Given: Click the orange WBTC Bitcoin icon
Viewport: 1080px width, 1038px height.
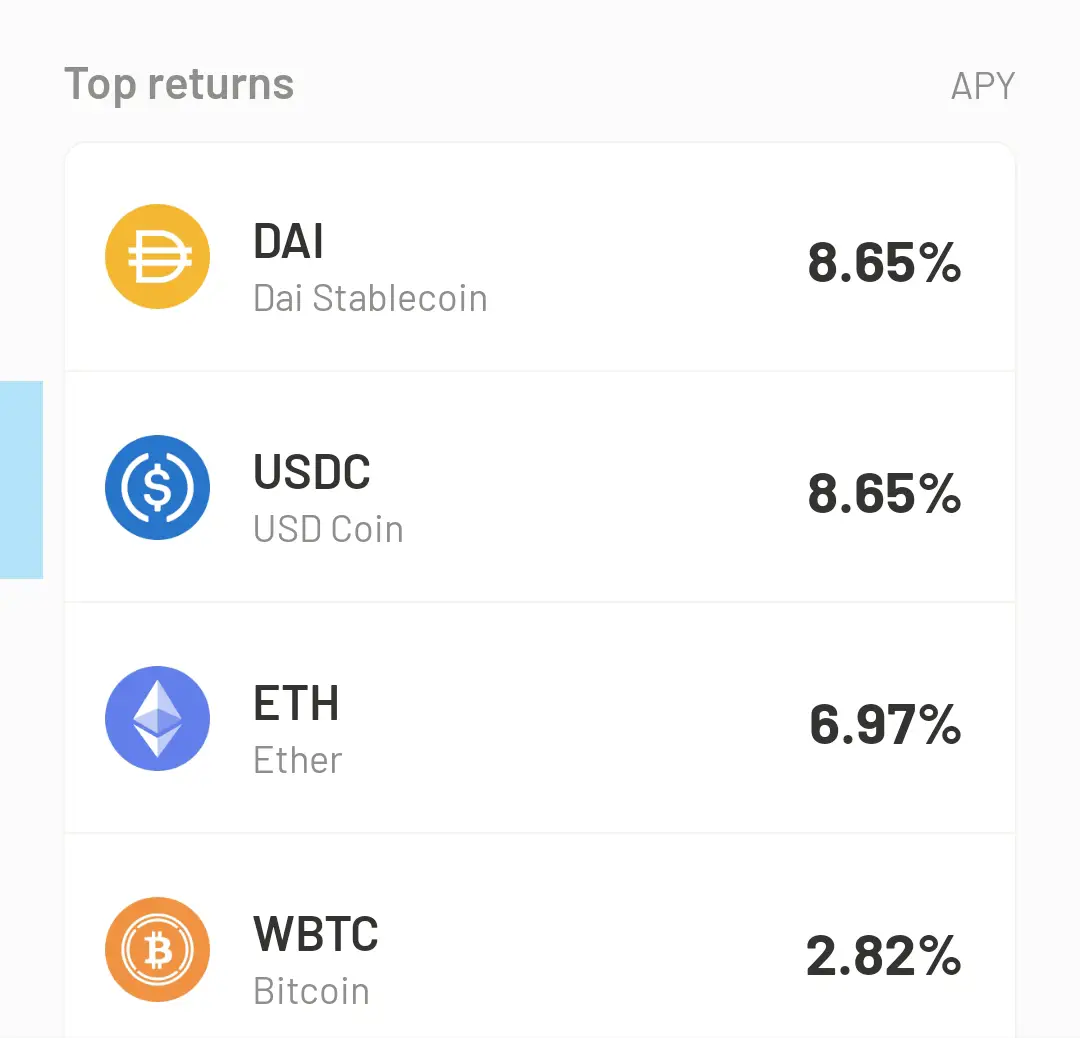Looking at the screenshot, I should point(157,949).
